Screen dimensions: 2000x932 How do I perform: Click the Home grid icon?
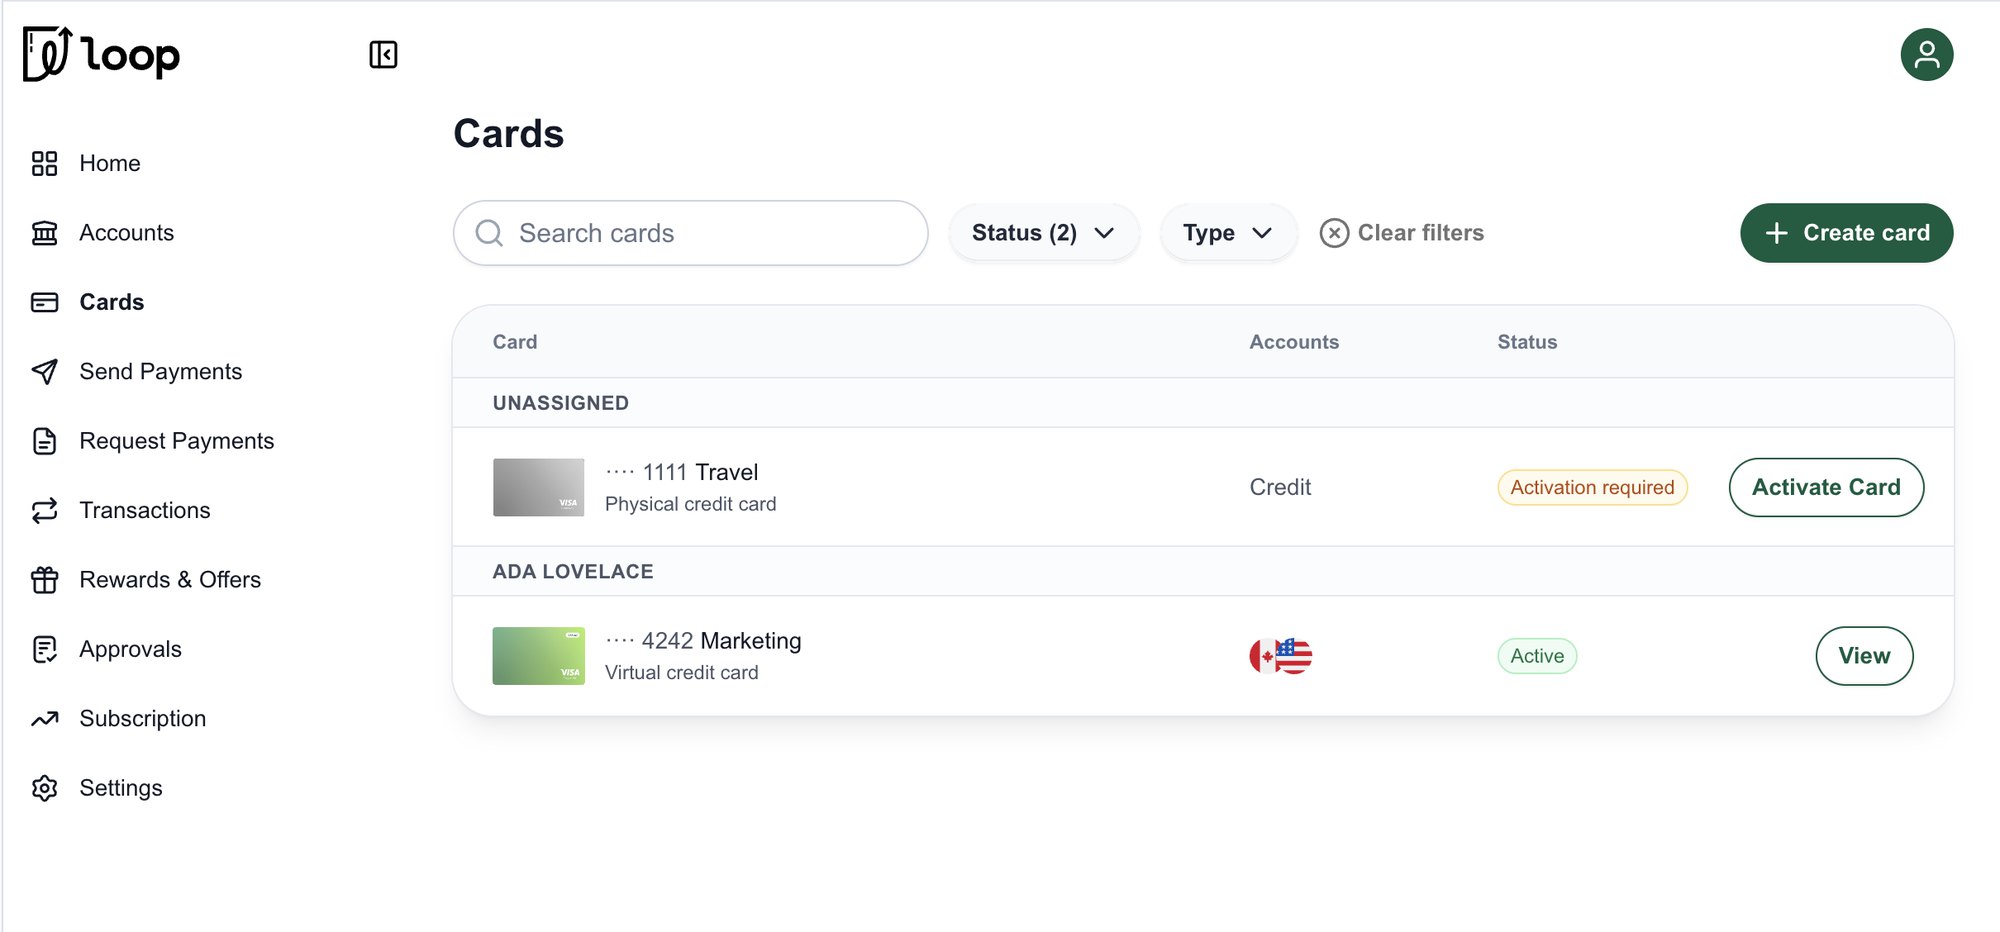point(45,163)
